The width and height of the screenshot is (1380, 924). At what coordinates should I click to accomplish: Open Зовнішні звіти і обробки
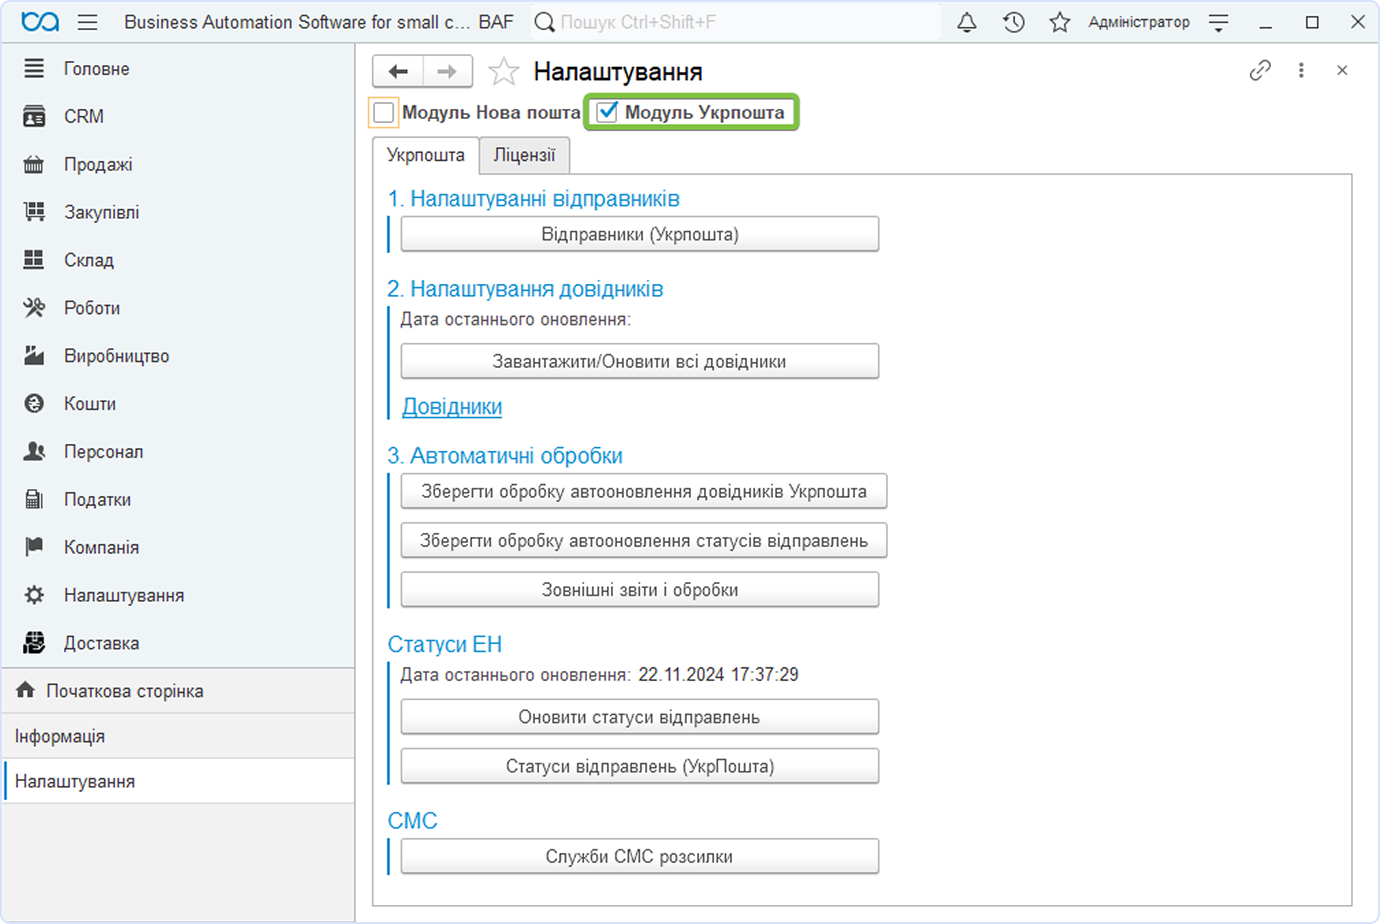coord(640,589)
